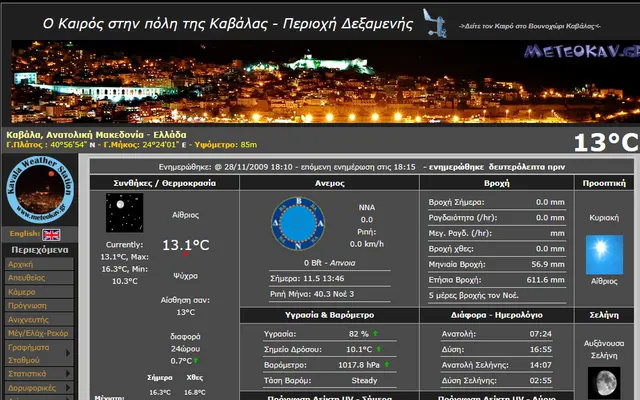640x400 pixels.
Task: Click the Βροχή Σήμερα 0.0 mm value
Action: click(x=550, y=202)
